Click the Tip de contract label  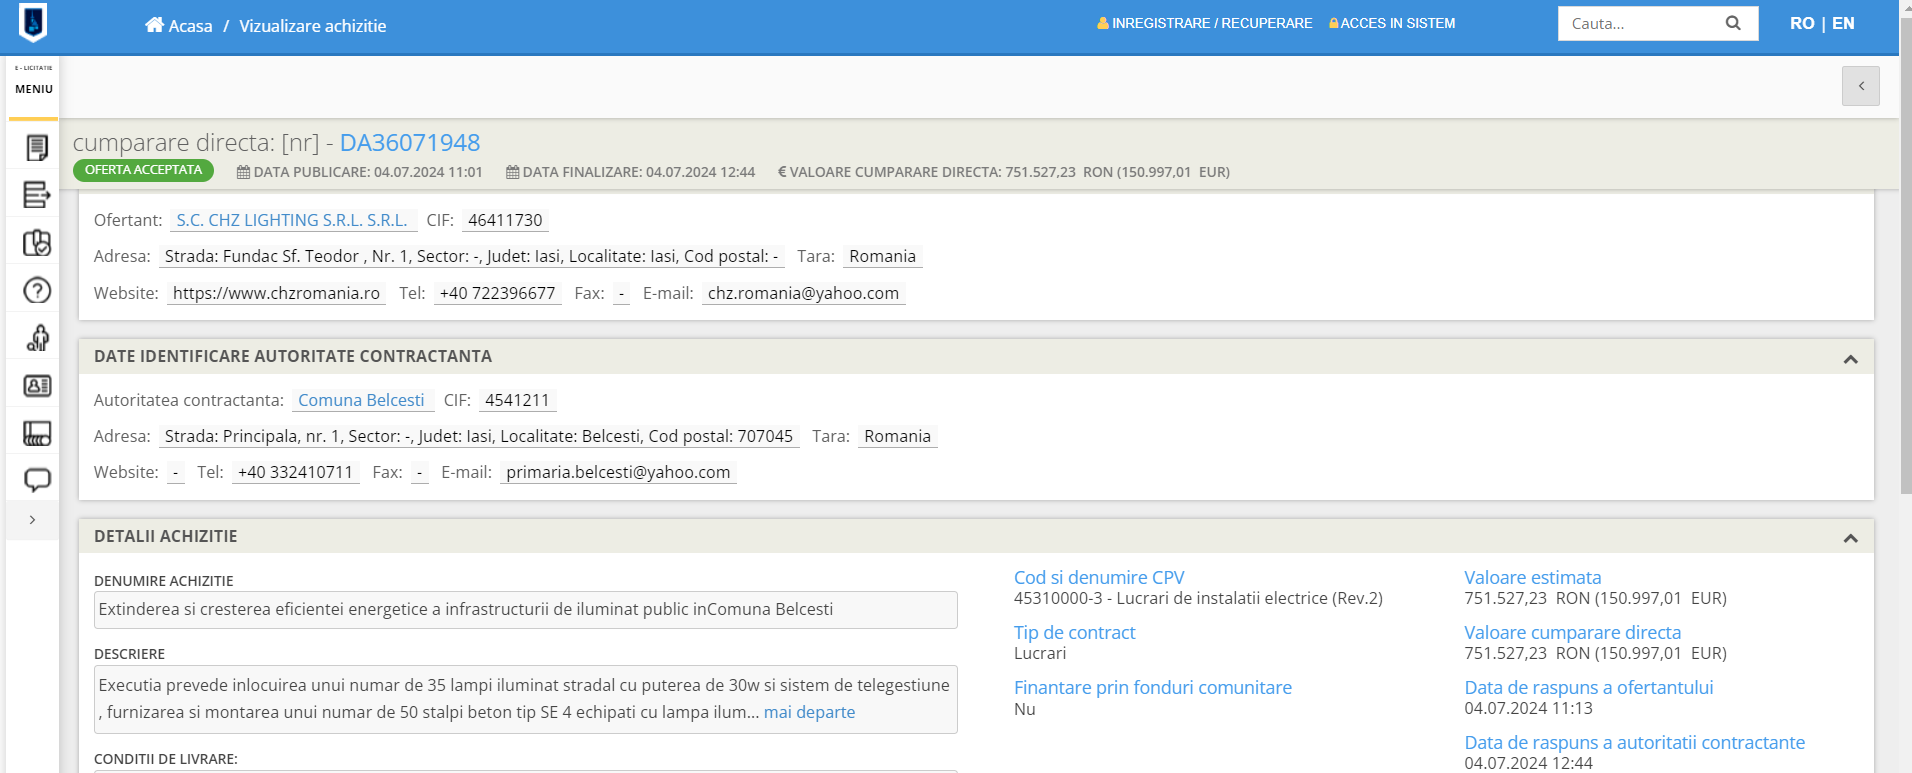point(1074,632)
